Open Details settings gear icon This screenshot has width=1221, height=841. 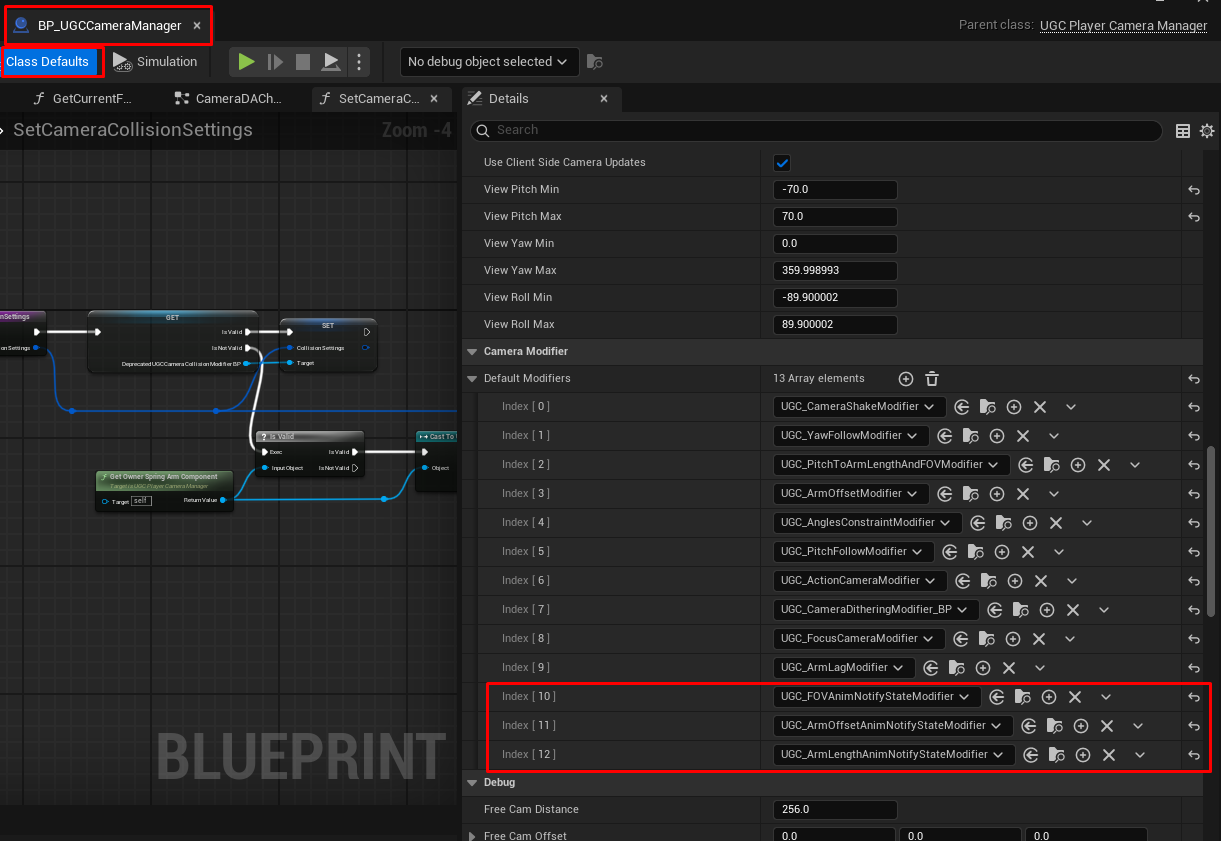pyautogui.click(x=1207, y=131)
